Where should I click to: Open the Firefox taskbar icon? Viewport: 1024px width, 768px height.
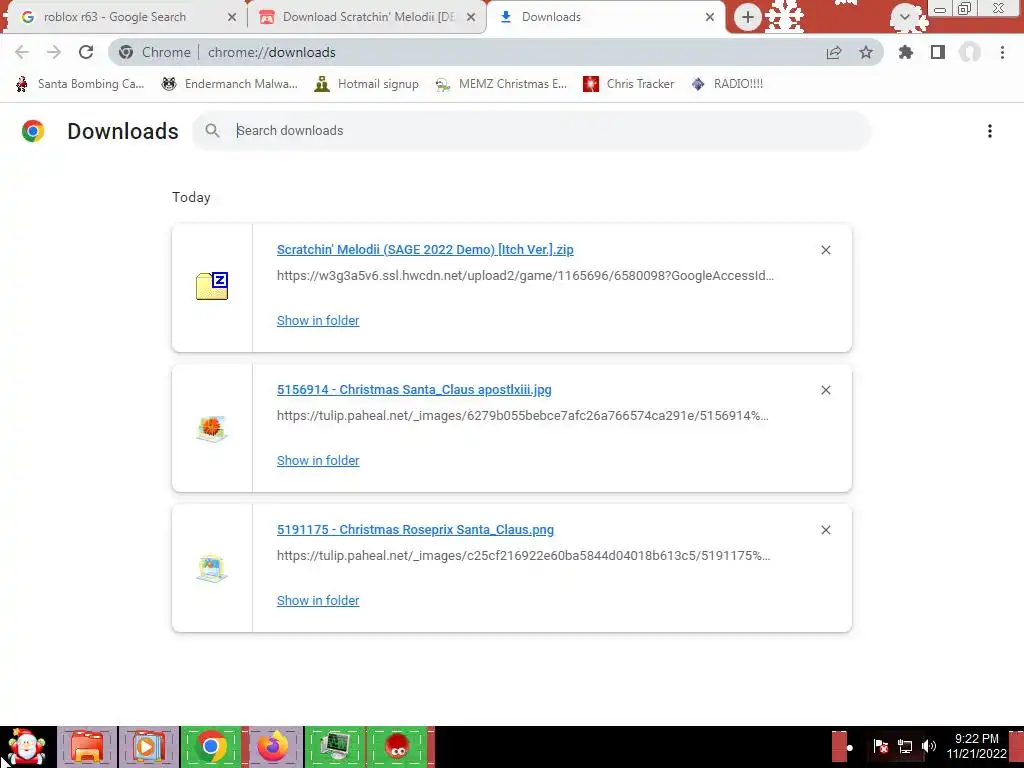click(273, 747)
